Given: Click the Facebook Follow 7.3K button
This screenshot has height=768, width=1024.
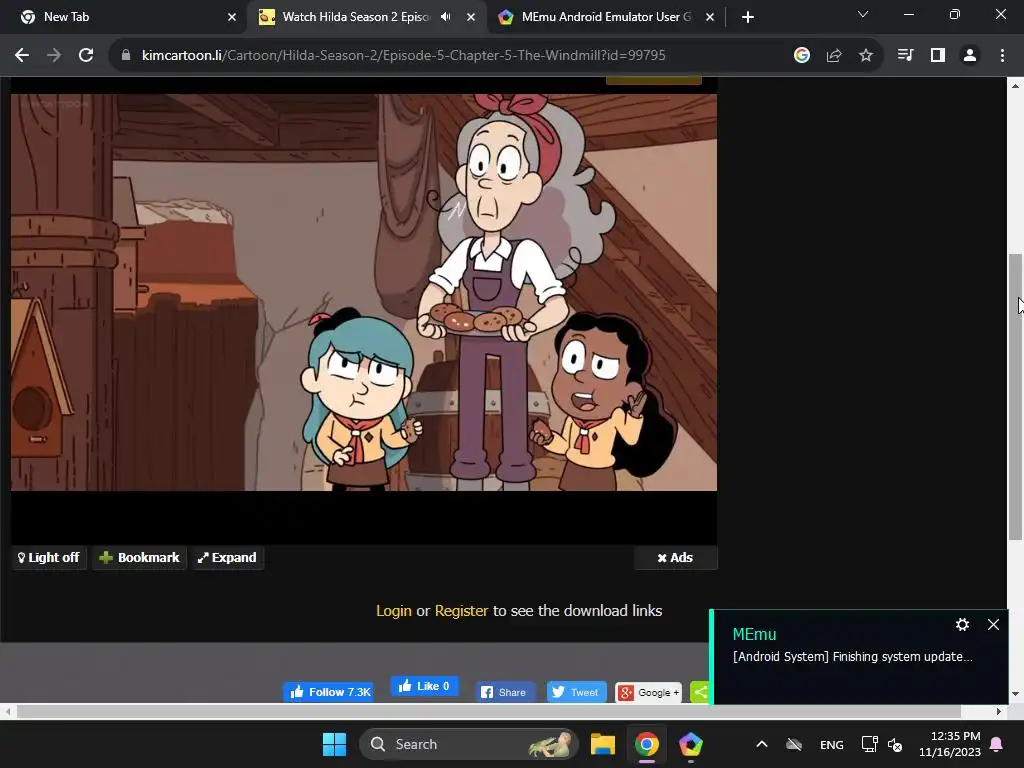Looking at the screenshot, I should (x=328, y=692).
